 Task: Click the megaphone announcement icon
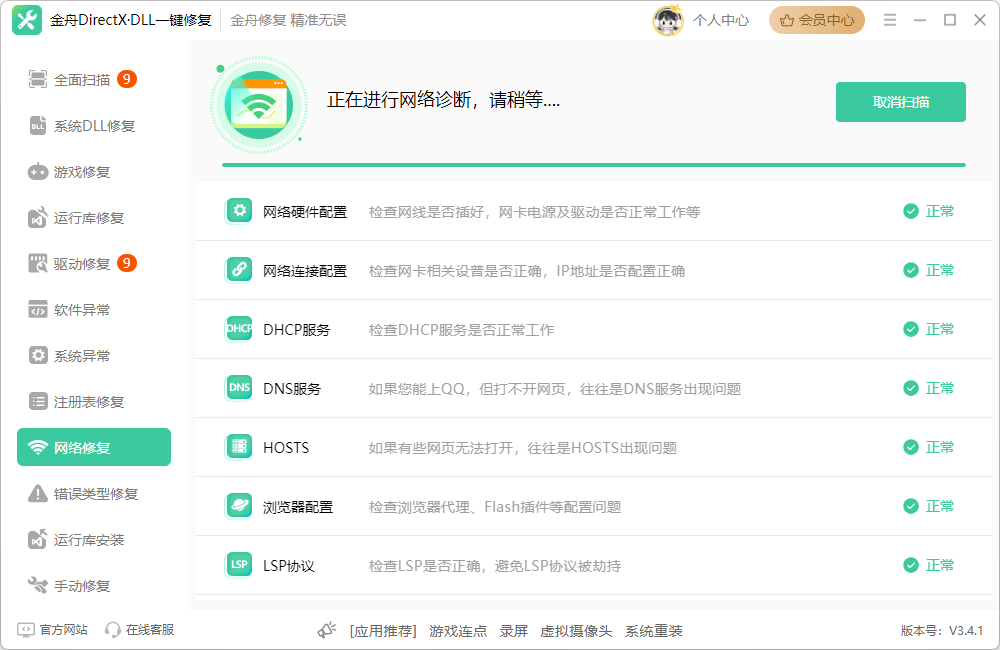tap(327, 630)
